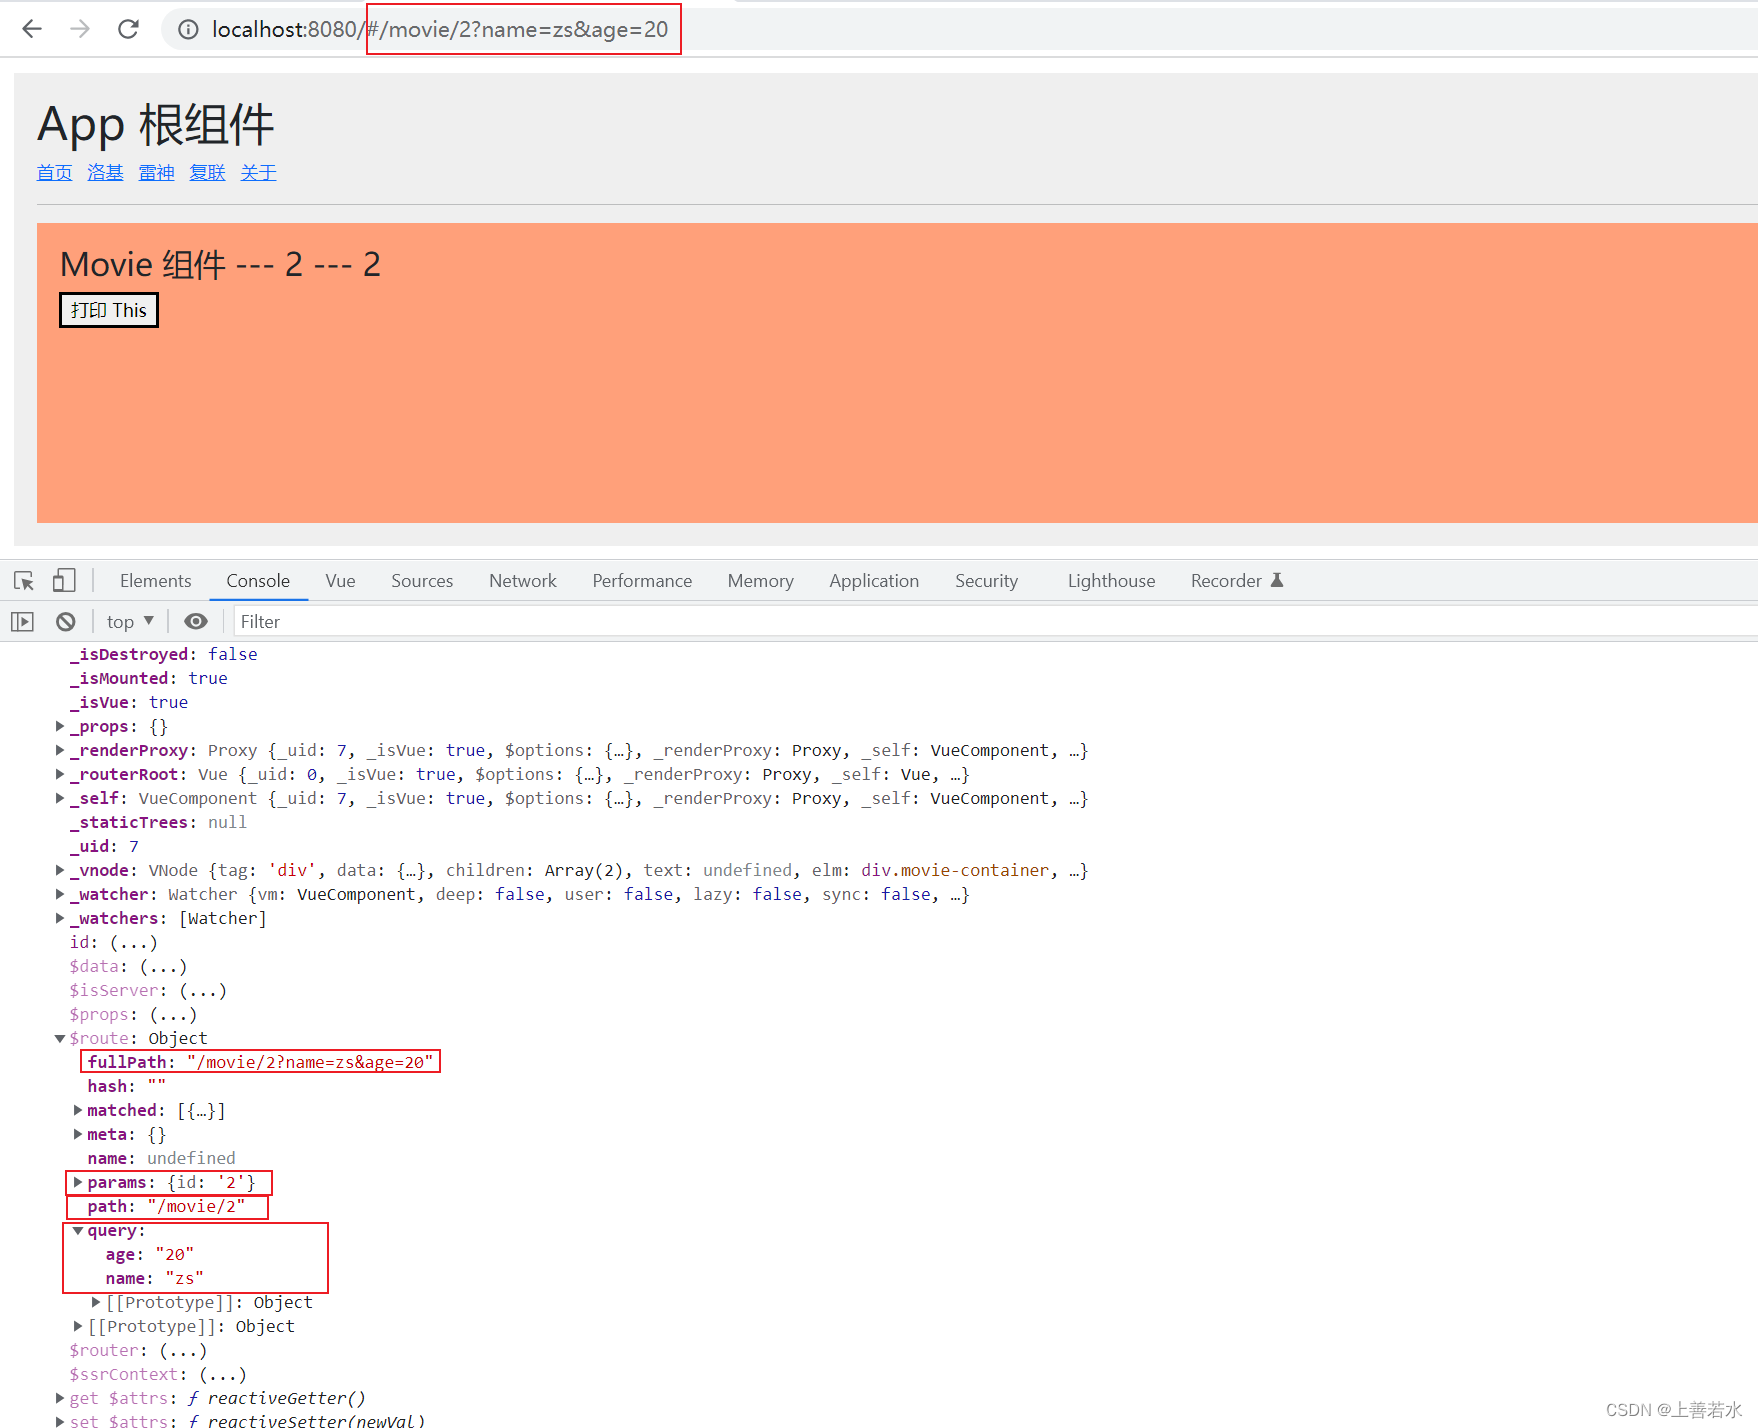
Task: Expand the _routerRoot entry
Action: click(60, 774)
